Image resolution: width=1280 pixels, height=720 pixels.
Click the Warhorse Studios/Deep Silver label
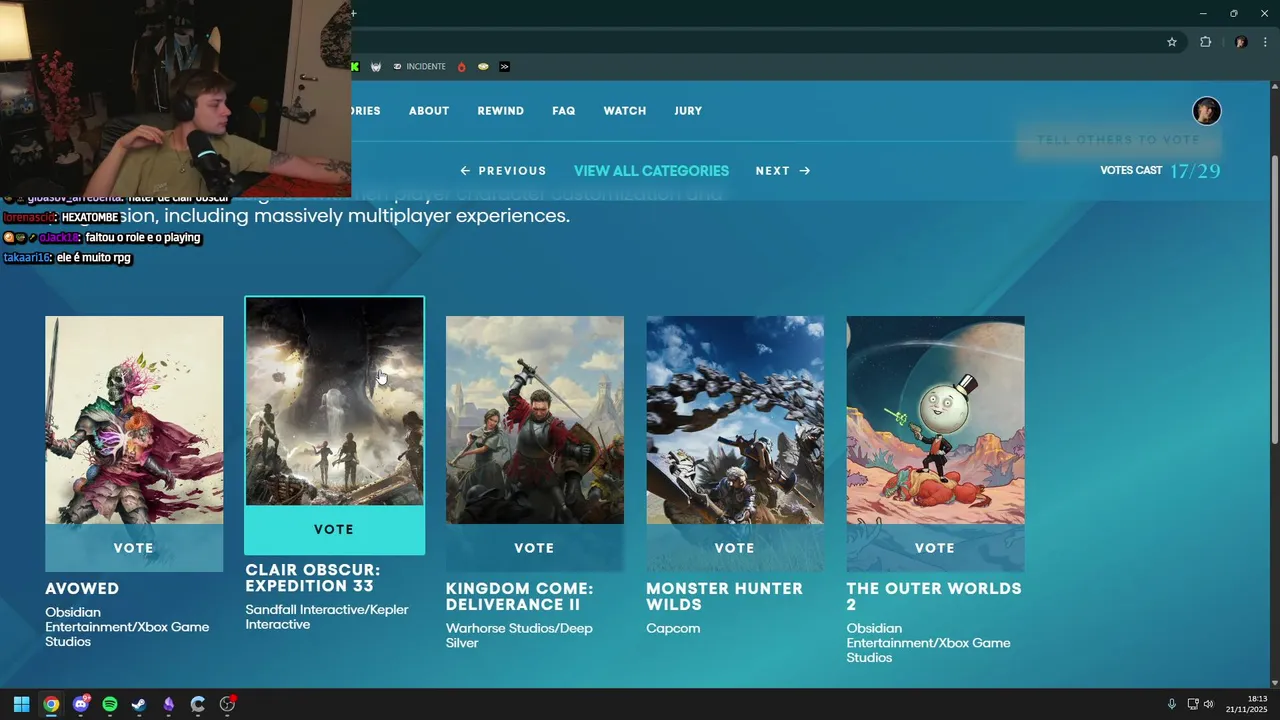tap(519, 636)
